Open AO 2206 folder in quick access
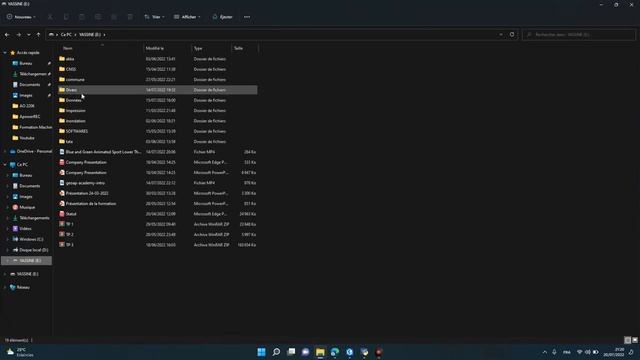Image resolution: width=640 pixels, height=360 pixels. click(x=27, y=106)
